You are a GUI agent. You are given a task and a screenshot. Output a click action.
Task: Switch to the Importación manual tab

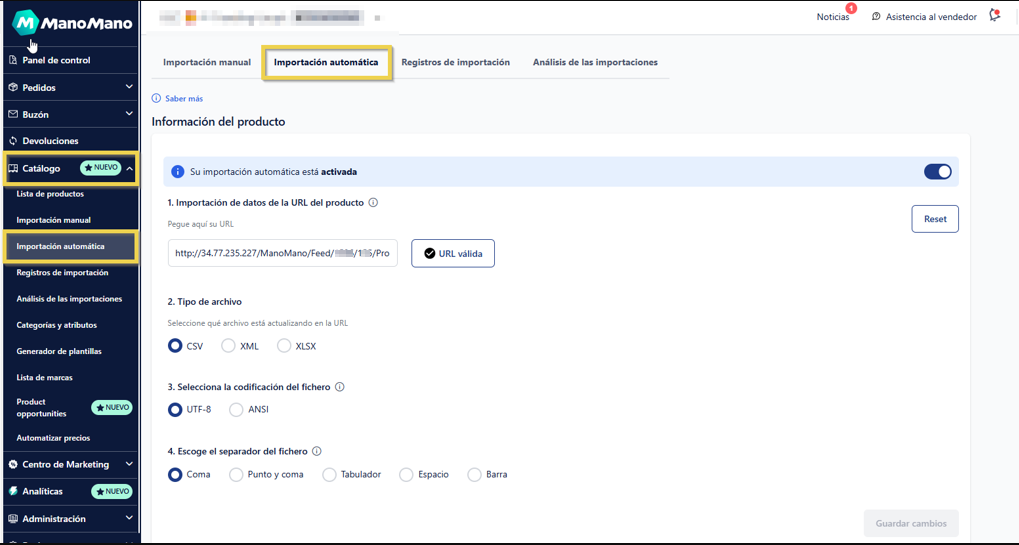point(207,62)
